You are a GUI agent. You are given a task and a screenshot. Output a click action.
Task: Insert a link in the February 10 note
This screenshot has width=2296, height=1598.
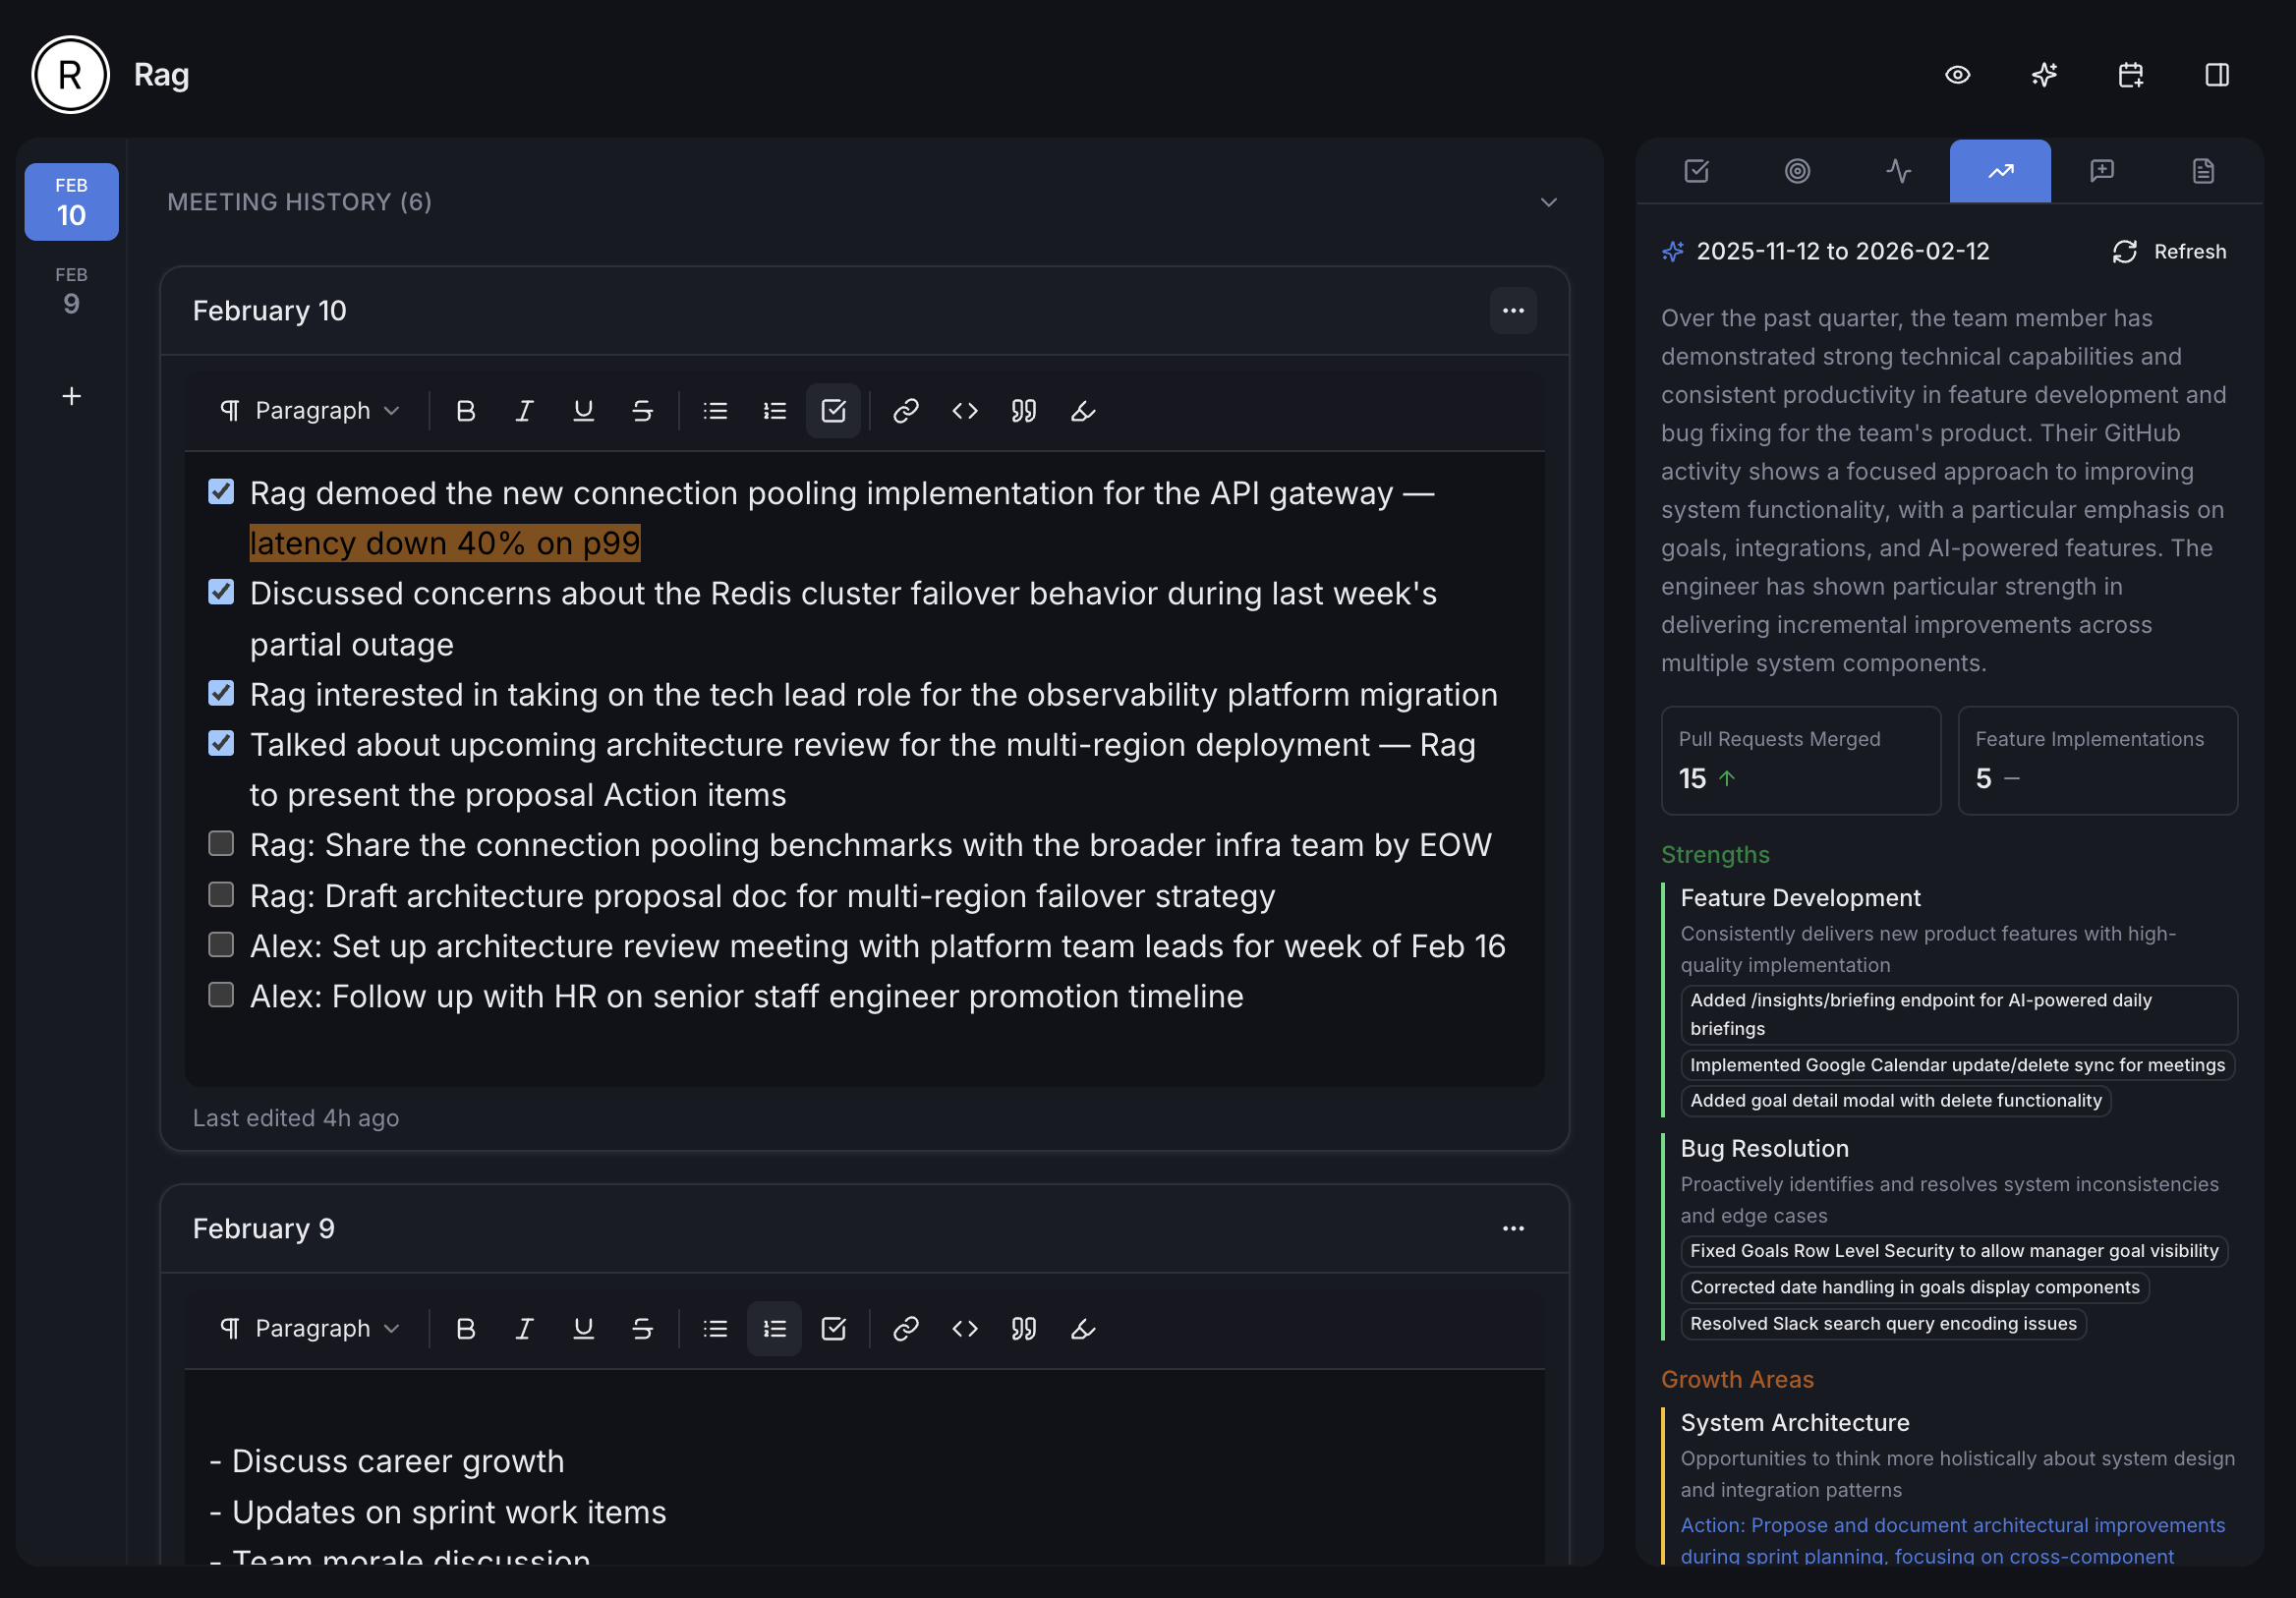pos(906,410)
